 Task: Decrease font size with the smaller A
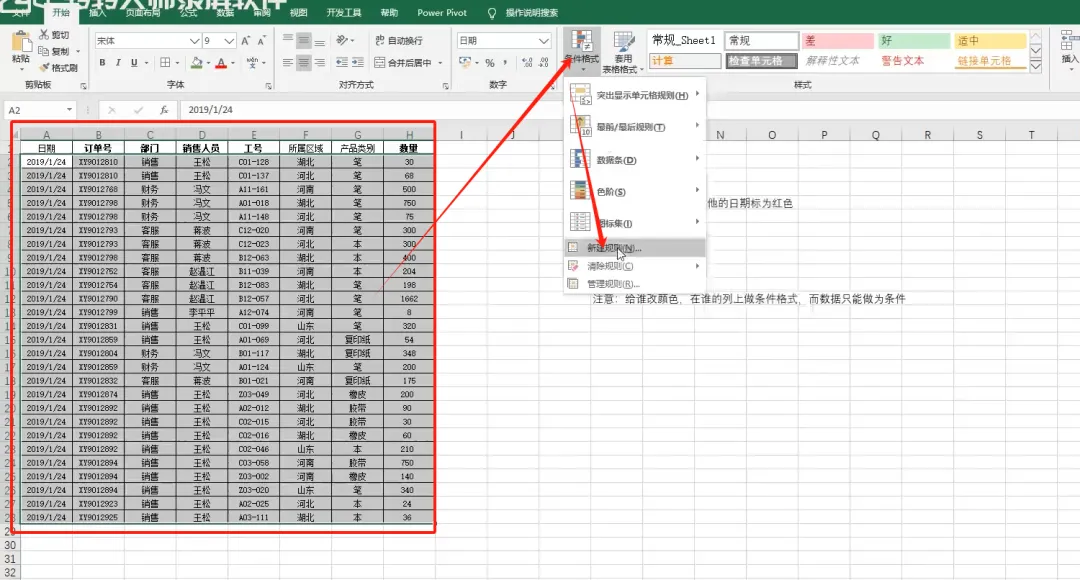click(262, 41)
